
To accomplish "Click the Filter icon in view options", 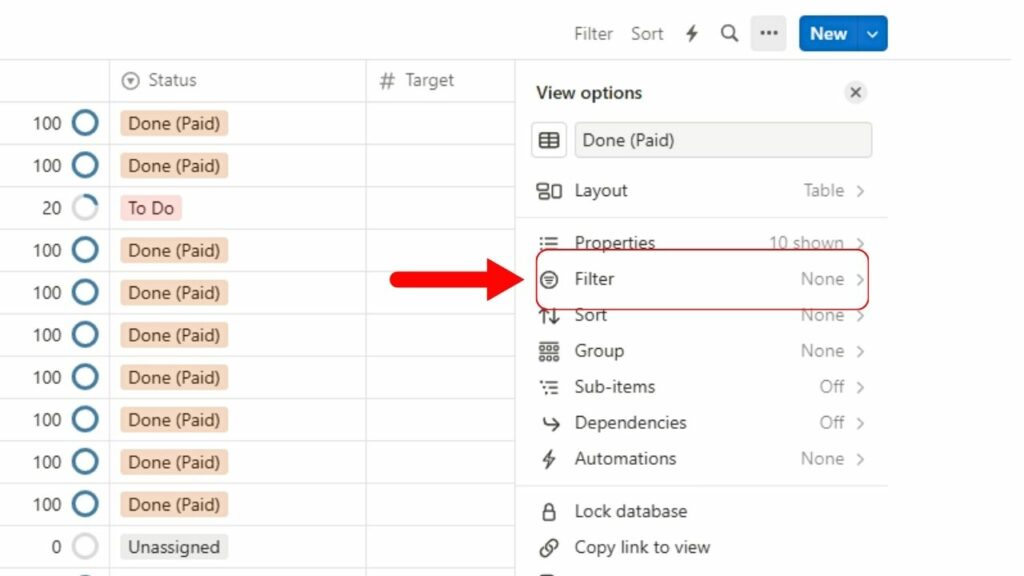I will click(548, 279).
